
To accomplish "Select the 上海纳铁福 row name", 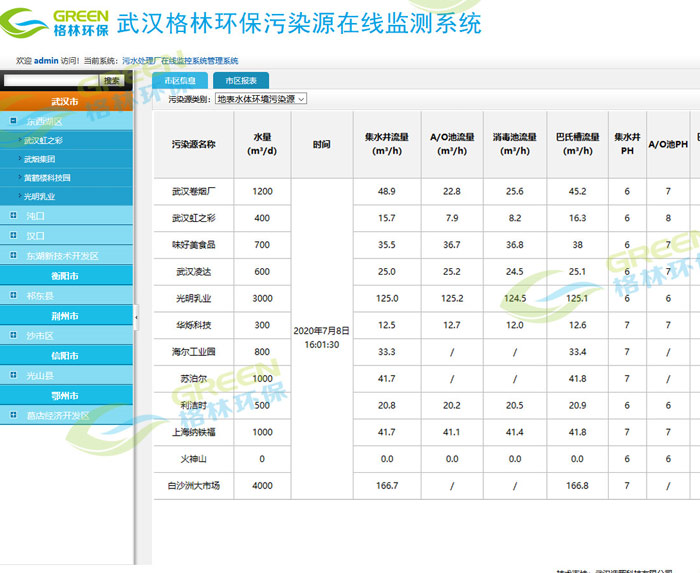I will [194, 432].
